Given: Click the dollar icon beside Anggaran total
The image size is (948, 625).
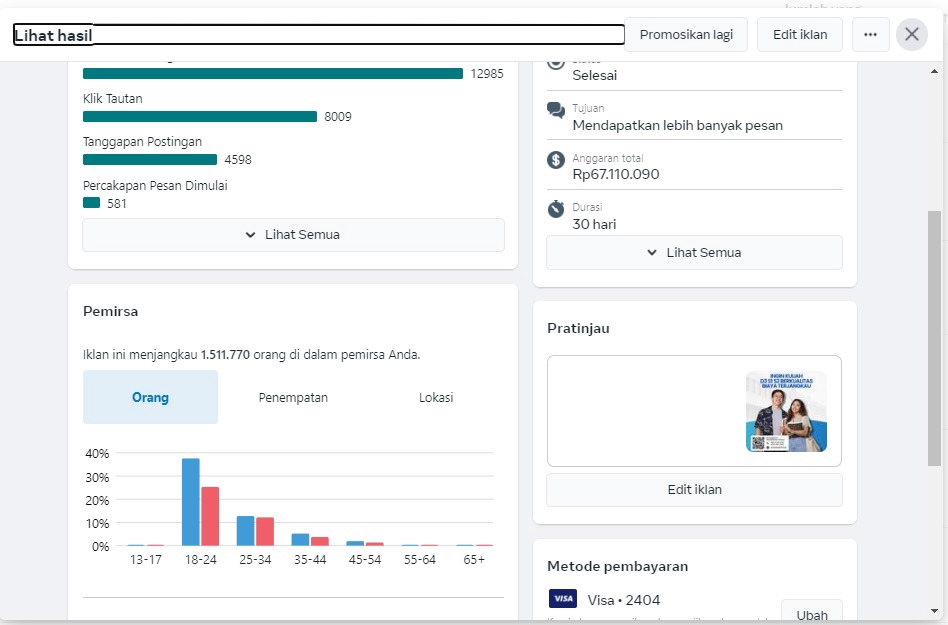Looking at the screenshot, I should point(556,158).
